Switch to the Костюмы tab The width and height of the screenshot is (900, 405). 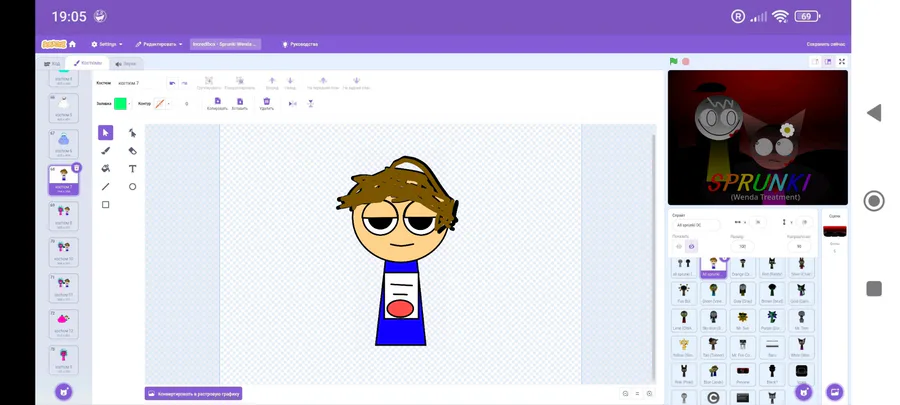(x=88, y=63)
